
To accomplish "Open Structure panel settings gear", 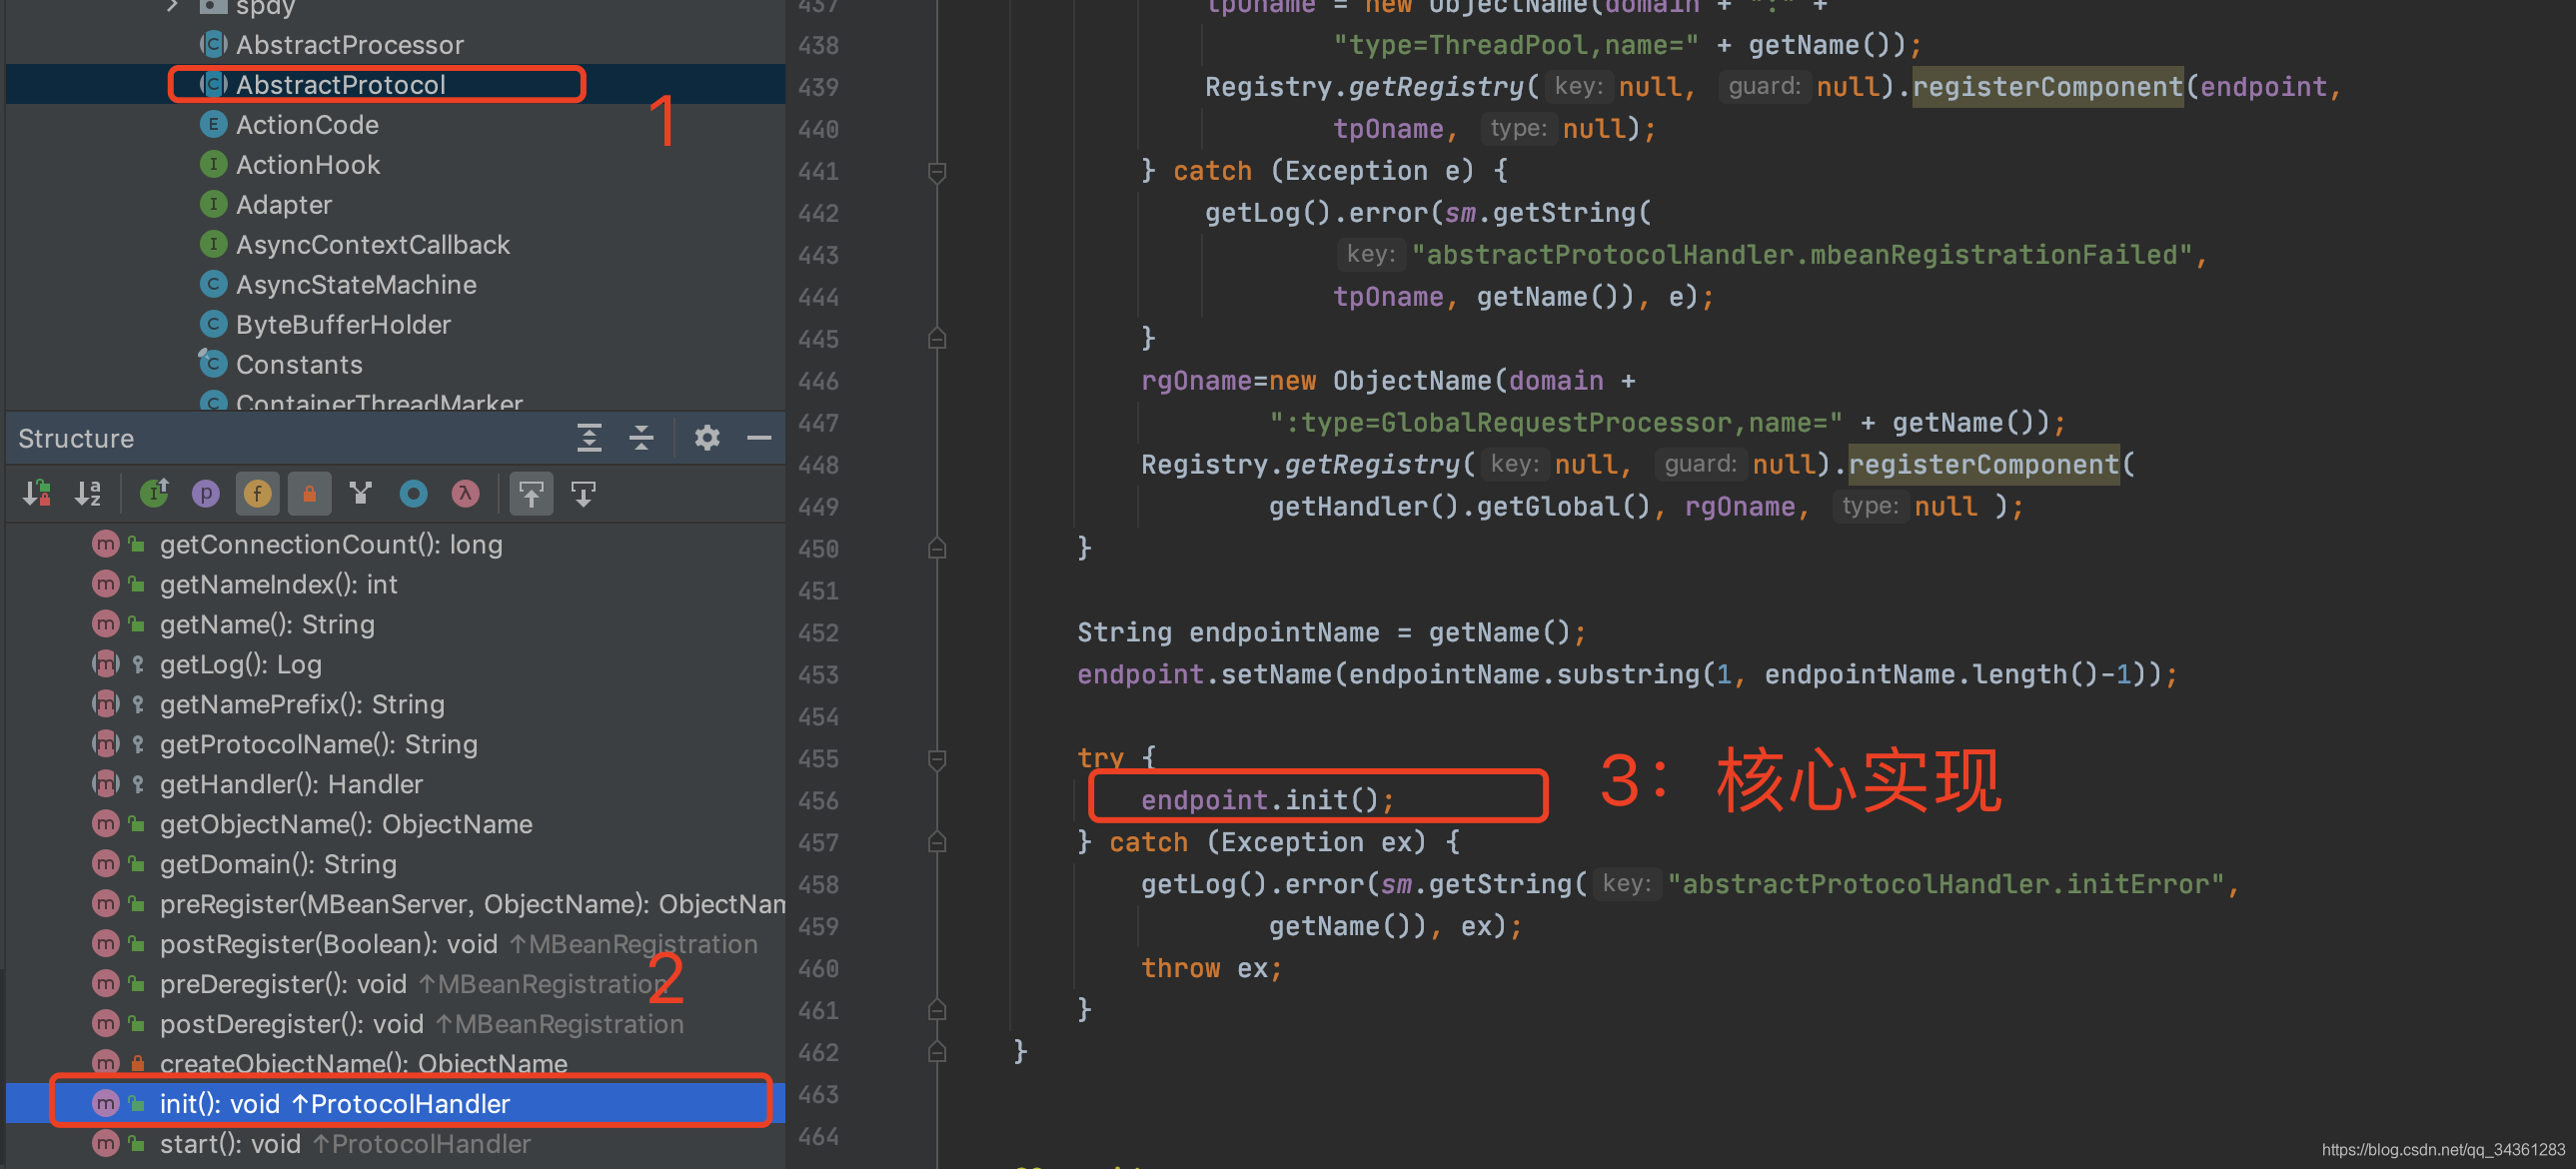I will (707, 438).
